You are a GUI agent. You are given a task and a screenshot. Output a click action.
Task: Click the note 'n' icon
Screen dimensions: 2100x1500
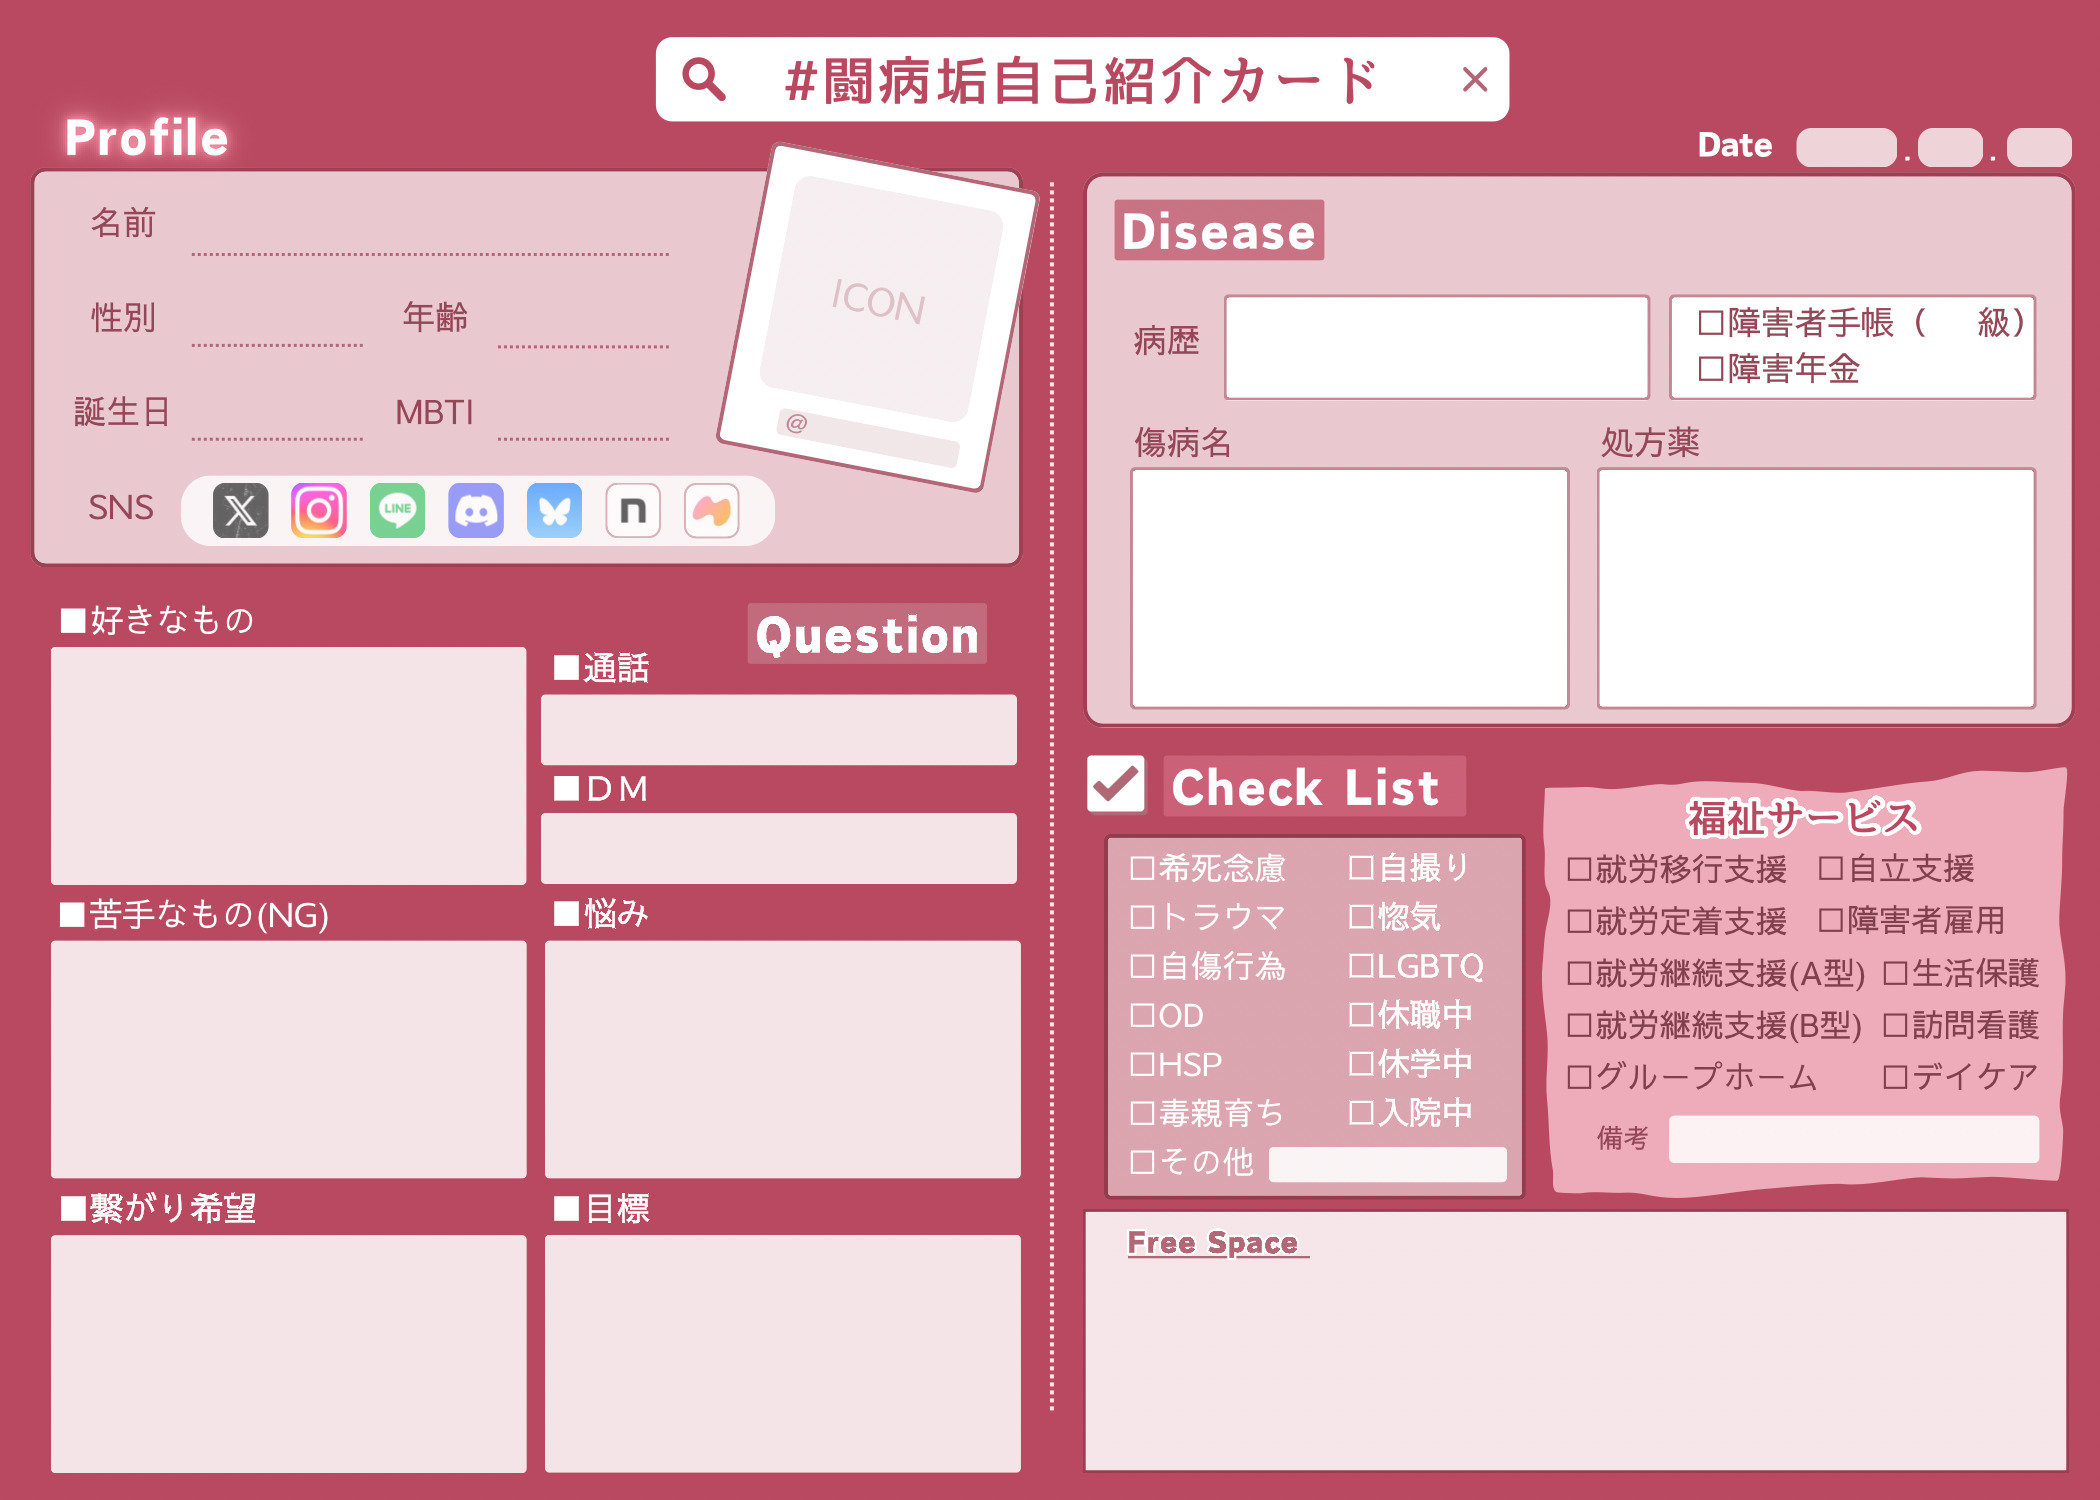(x=632, y=511)
